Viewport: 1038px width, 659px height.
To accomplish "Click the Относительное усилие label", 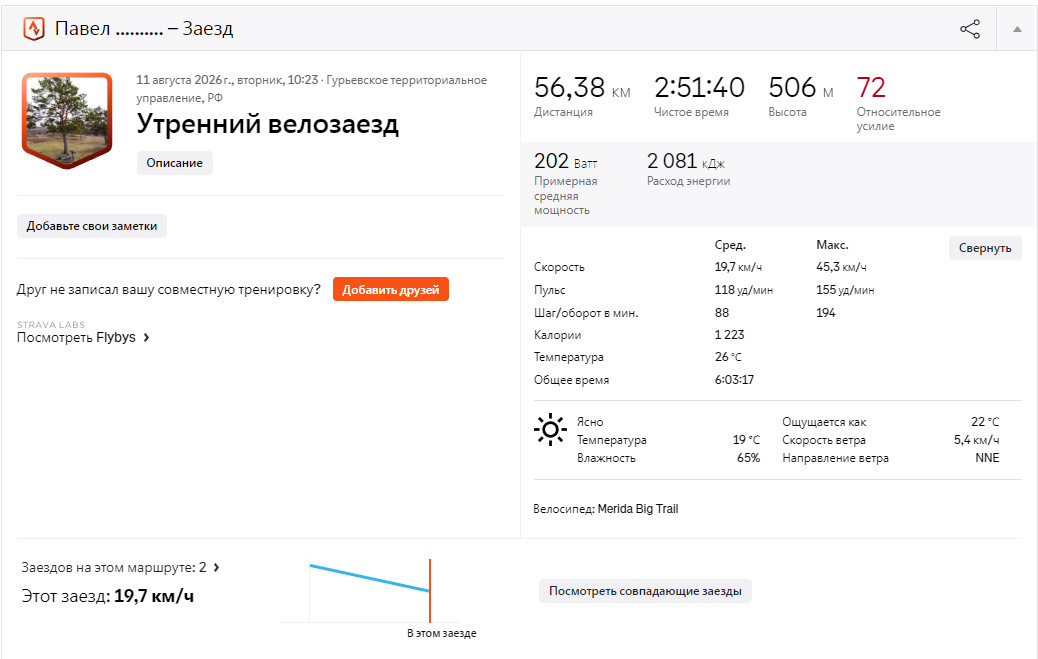I will [898, 119].
